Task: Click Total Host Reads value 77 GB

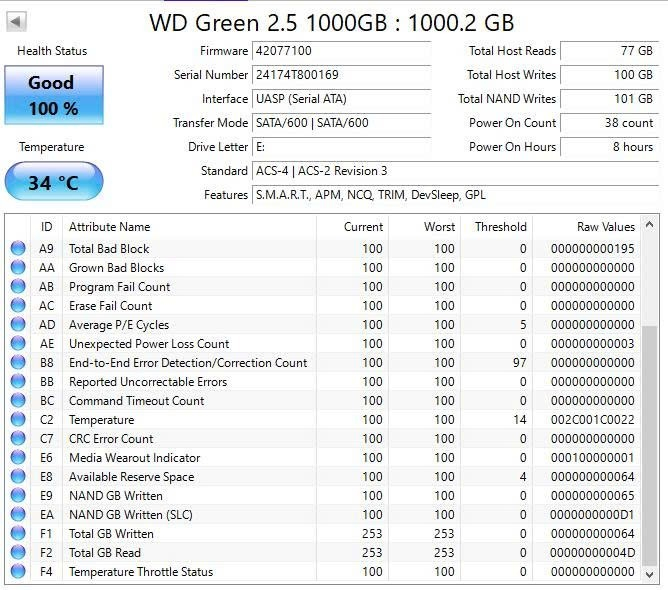Action: (x=609, y=51)
